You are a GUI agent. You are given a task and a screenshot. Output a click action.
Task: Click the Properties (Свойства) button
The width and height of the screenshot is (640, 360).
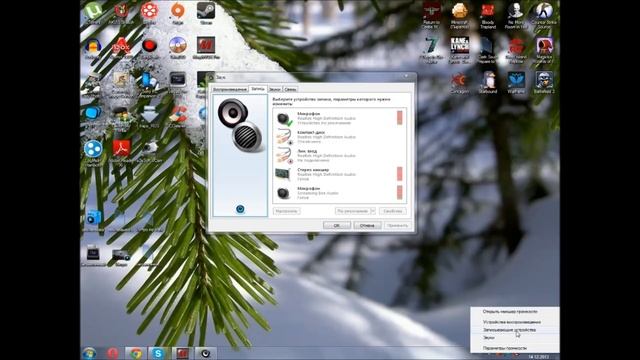pyautogui.click(x=393, y=211)
